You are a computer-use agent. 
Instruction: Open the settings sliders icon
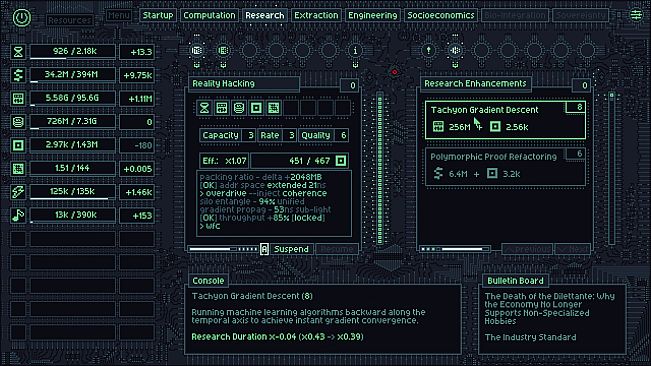tap(636, 15)
